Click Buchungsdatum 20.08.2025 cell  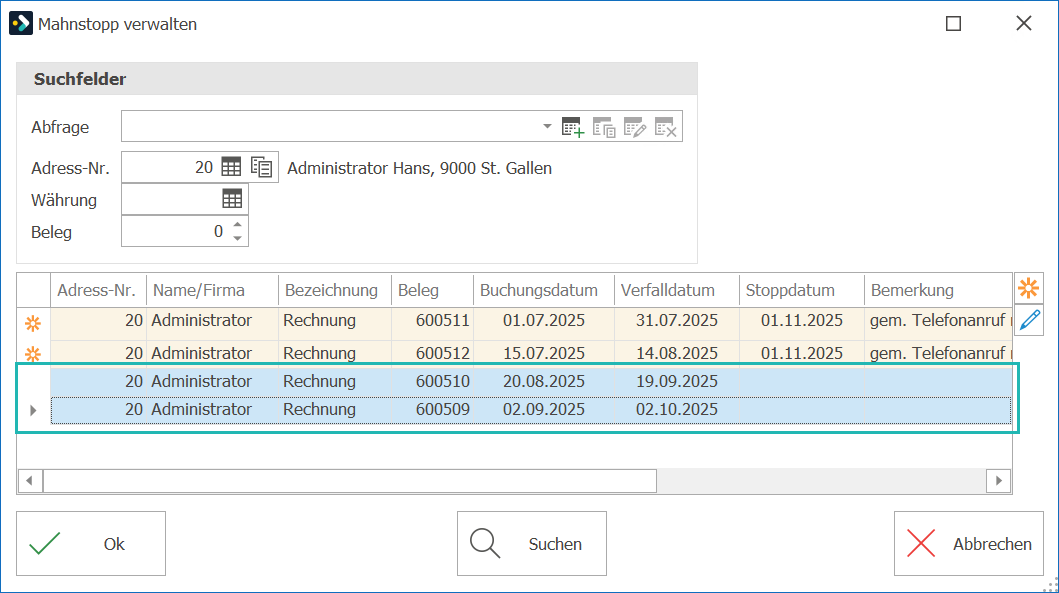pyautogui.click(x=544, y=381)
